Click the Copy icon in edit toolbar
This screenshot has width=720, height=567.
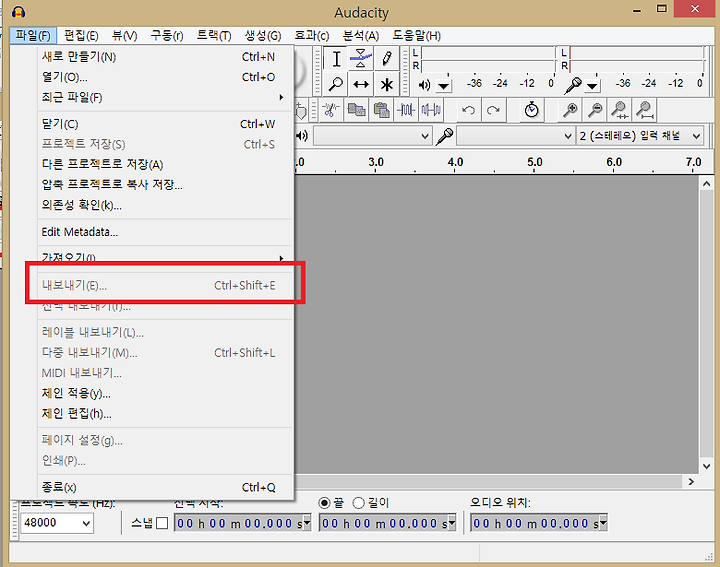(356, 110)
